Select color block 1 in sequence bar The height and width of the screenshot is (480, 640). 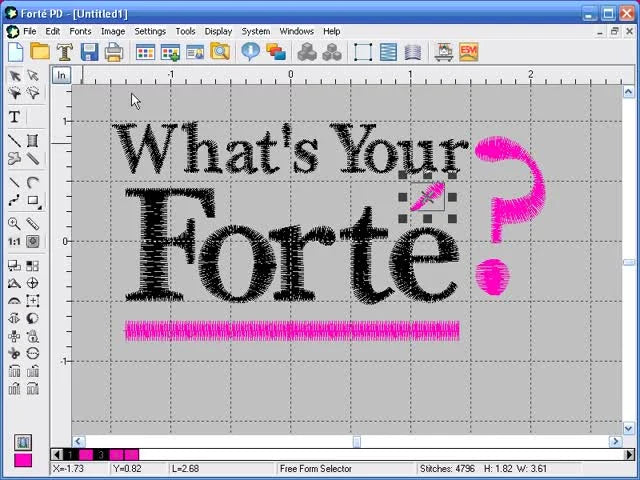click(x=71, y=455)
